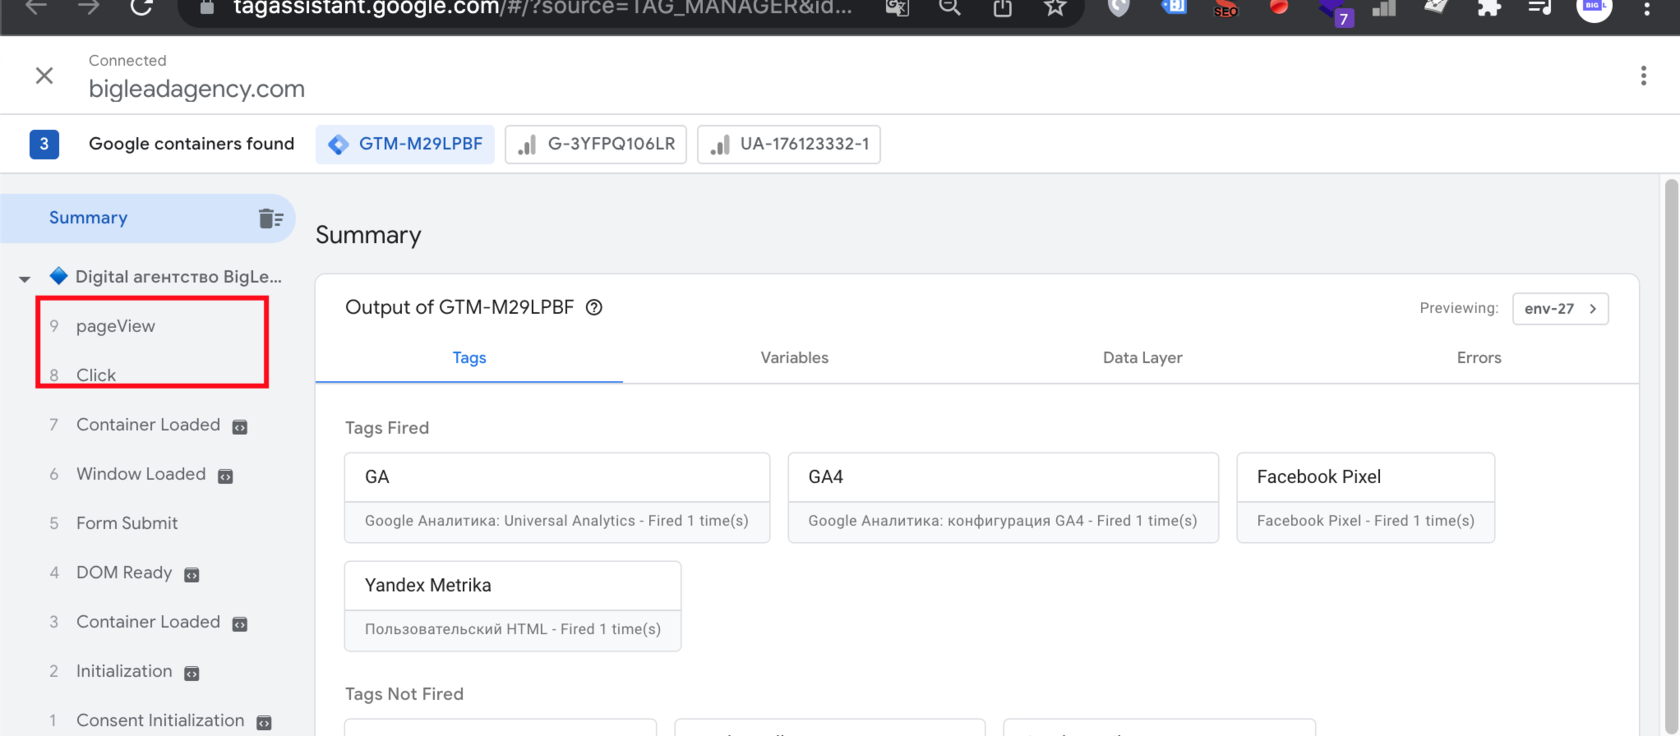Close the Tag Assistant debug session with X
The height and width of the screenshot is (736, 1680).
point(44,76)
